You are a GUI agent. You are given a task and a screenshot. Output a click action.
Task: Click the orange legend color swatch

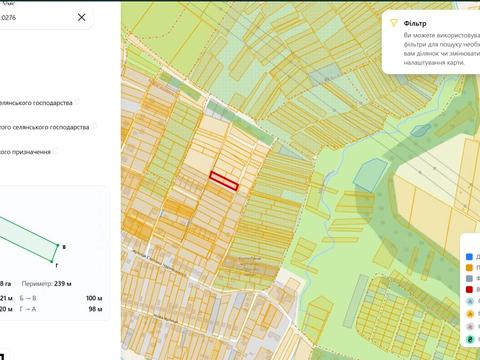pos(469,267)
